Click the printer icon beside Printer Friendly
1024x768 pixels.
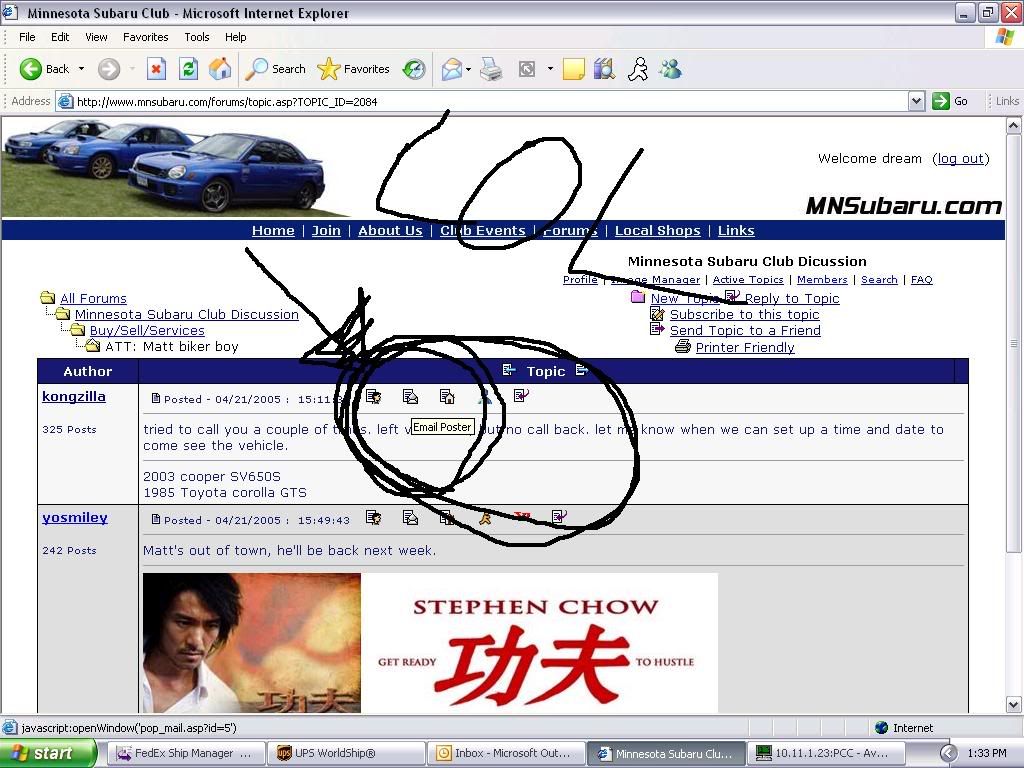click(x=682, y=347)
